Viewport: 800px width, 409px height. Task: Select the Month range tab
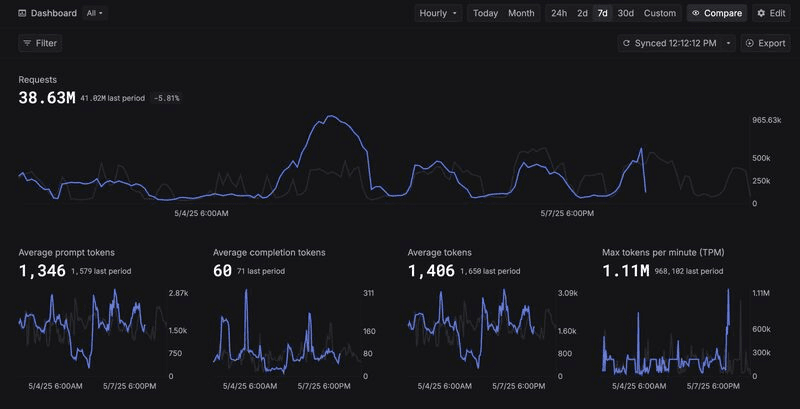point(521,13)
